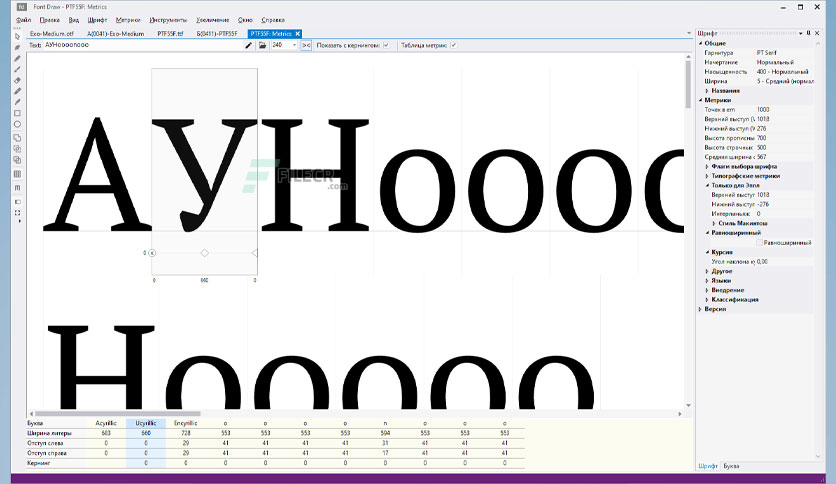This screenshot has height=484, width=836.
Task: Toggle the Таблица метрик checkbox
Action: pyautogui.click(x=453, y=45)
